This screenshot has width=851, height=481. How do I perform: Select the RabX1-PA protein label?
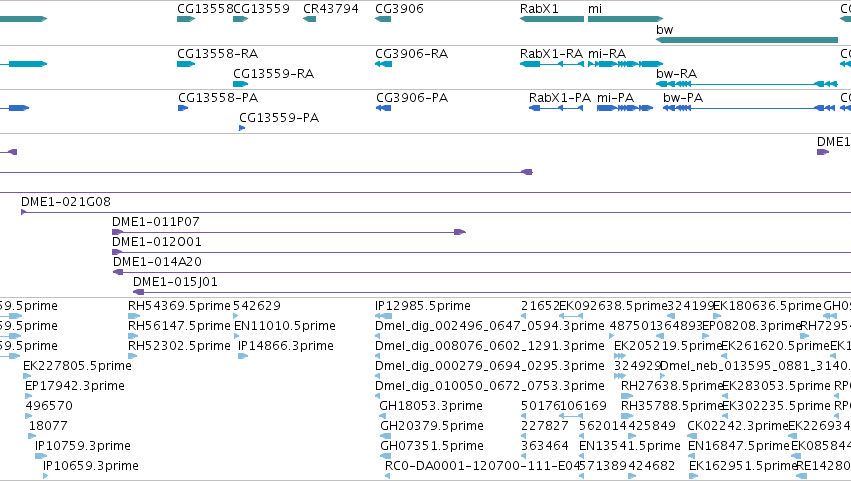click(x=560, y=98)
